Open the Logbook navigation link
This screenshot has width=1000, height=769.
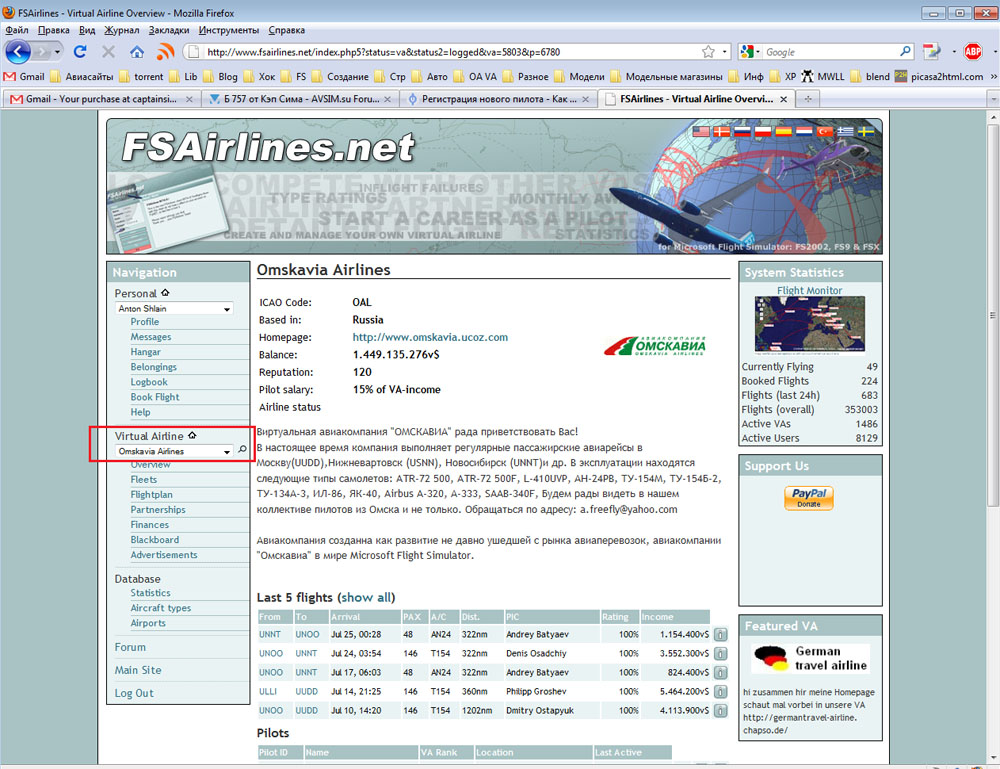pos(149,382)
